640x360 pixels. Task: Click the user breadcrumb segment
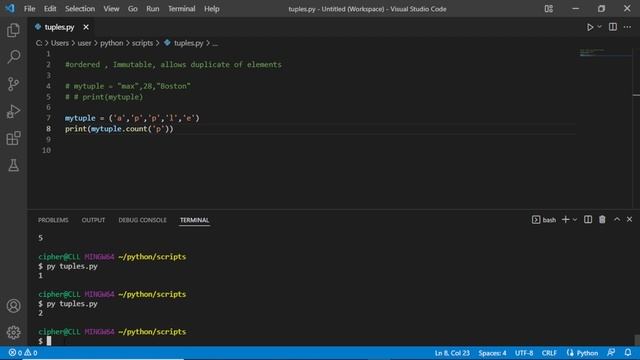click(x=84, y=43)
